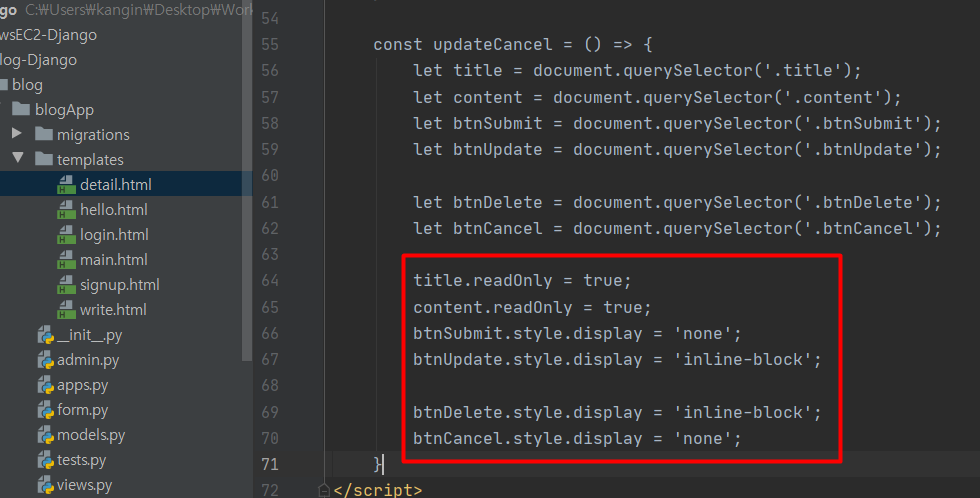Click the 'let btnUpdate' declaration line

[677, 149]
